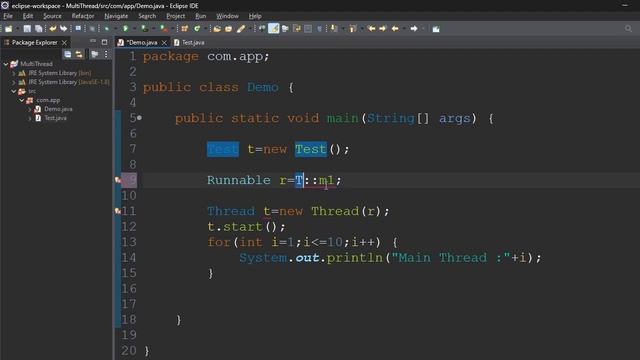Collapse the src folder node
Viewport: 640px width, 360px height.
(x=13, y=91)
